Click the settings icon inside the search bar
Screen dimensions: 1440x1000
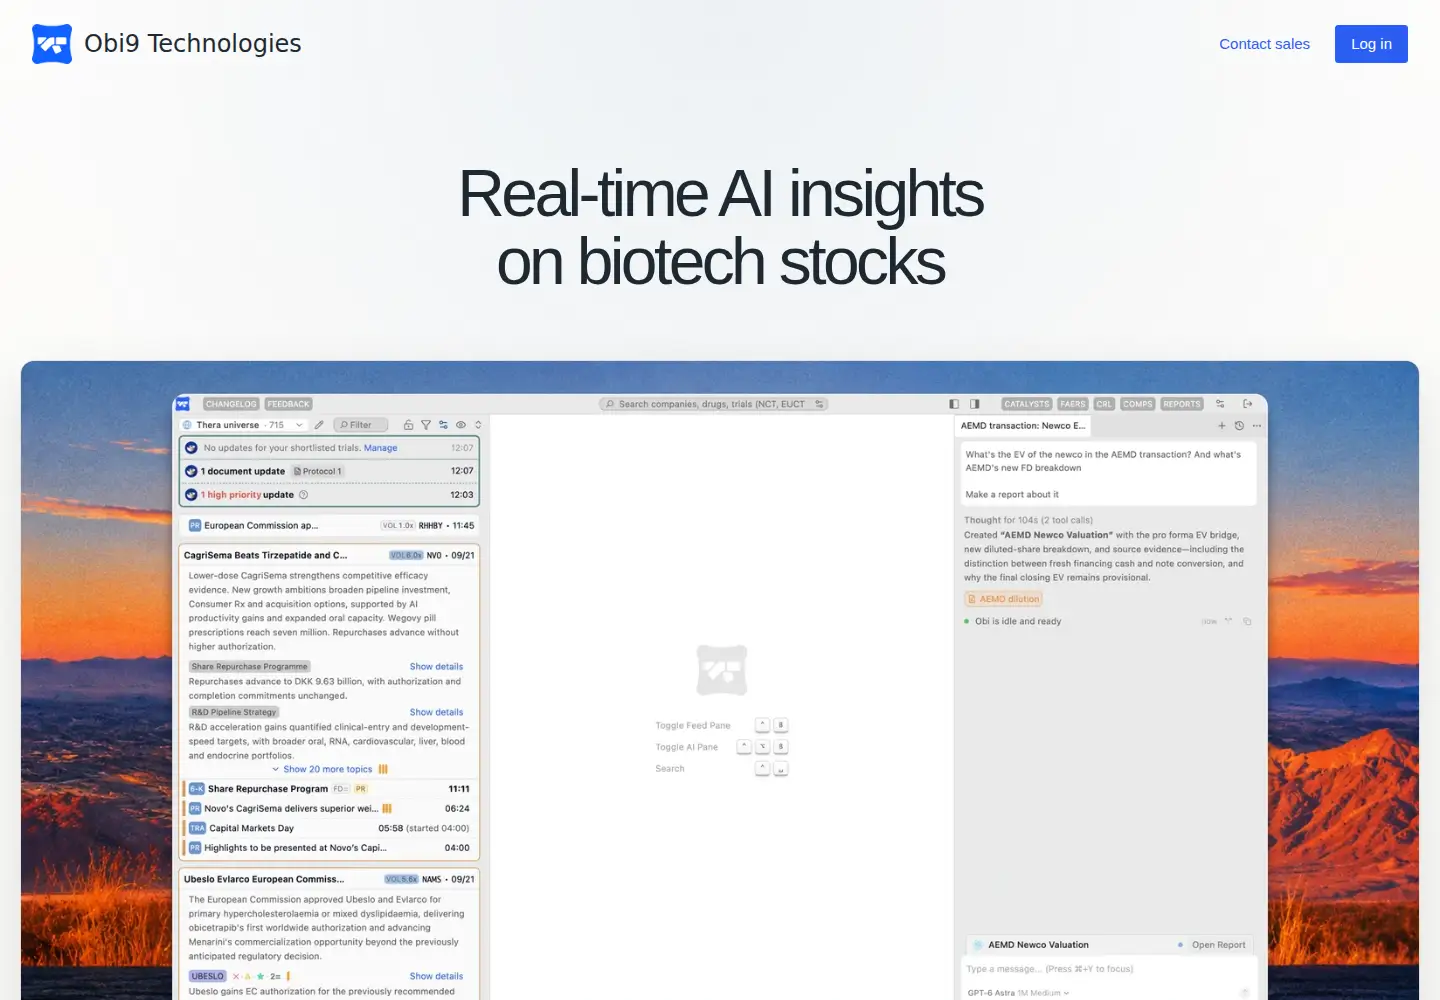click(x=819, y=404)
